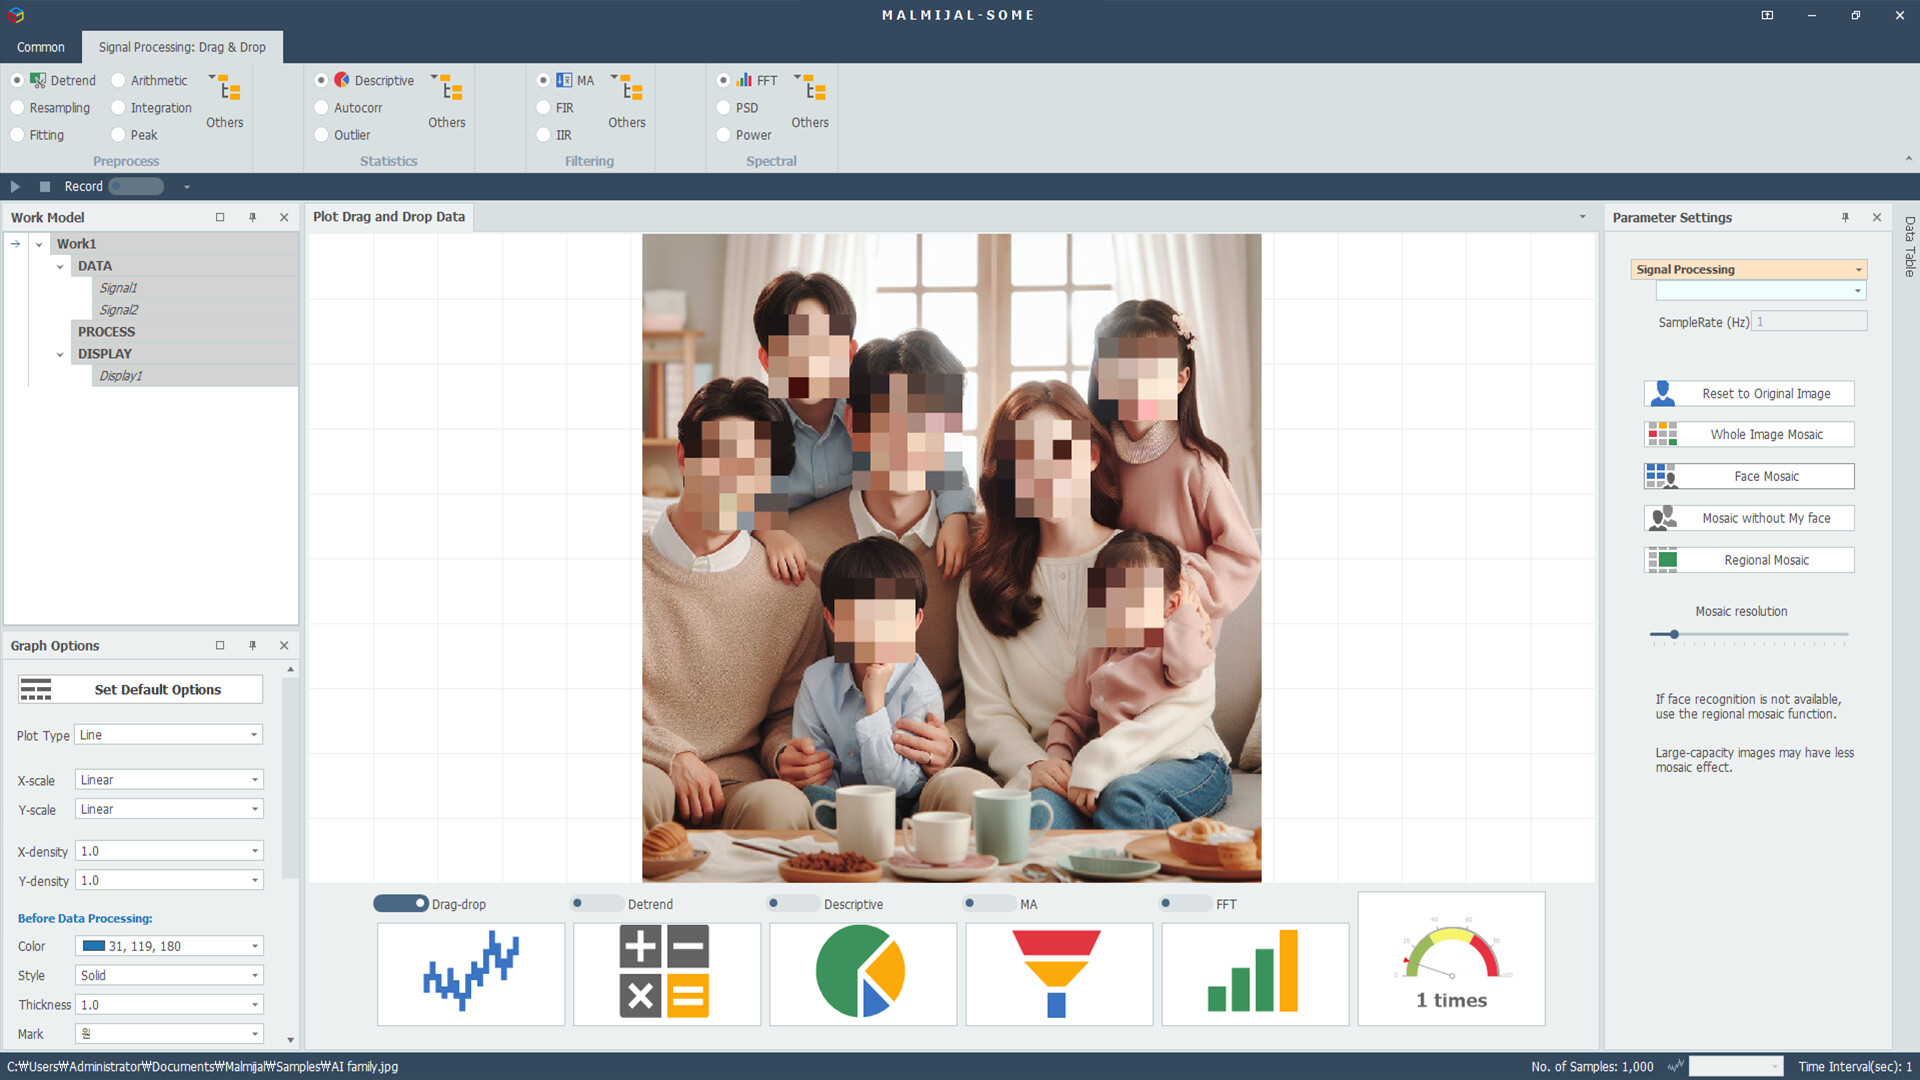Turn off the Drag-drop toggle
This screenshot has width=1920, height=1080.
[x=400, y=903]
